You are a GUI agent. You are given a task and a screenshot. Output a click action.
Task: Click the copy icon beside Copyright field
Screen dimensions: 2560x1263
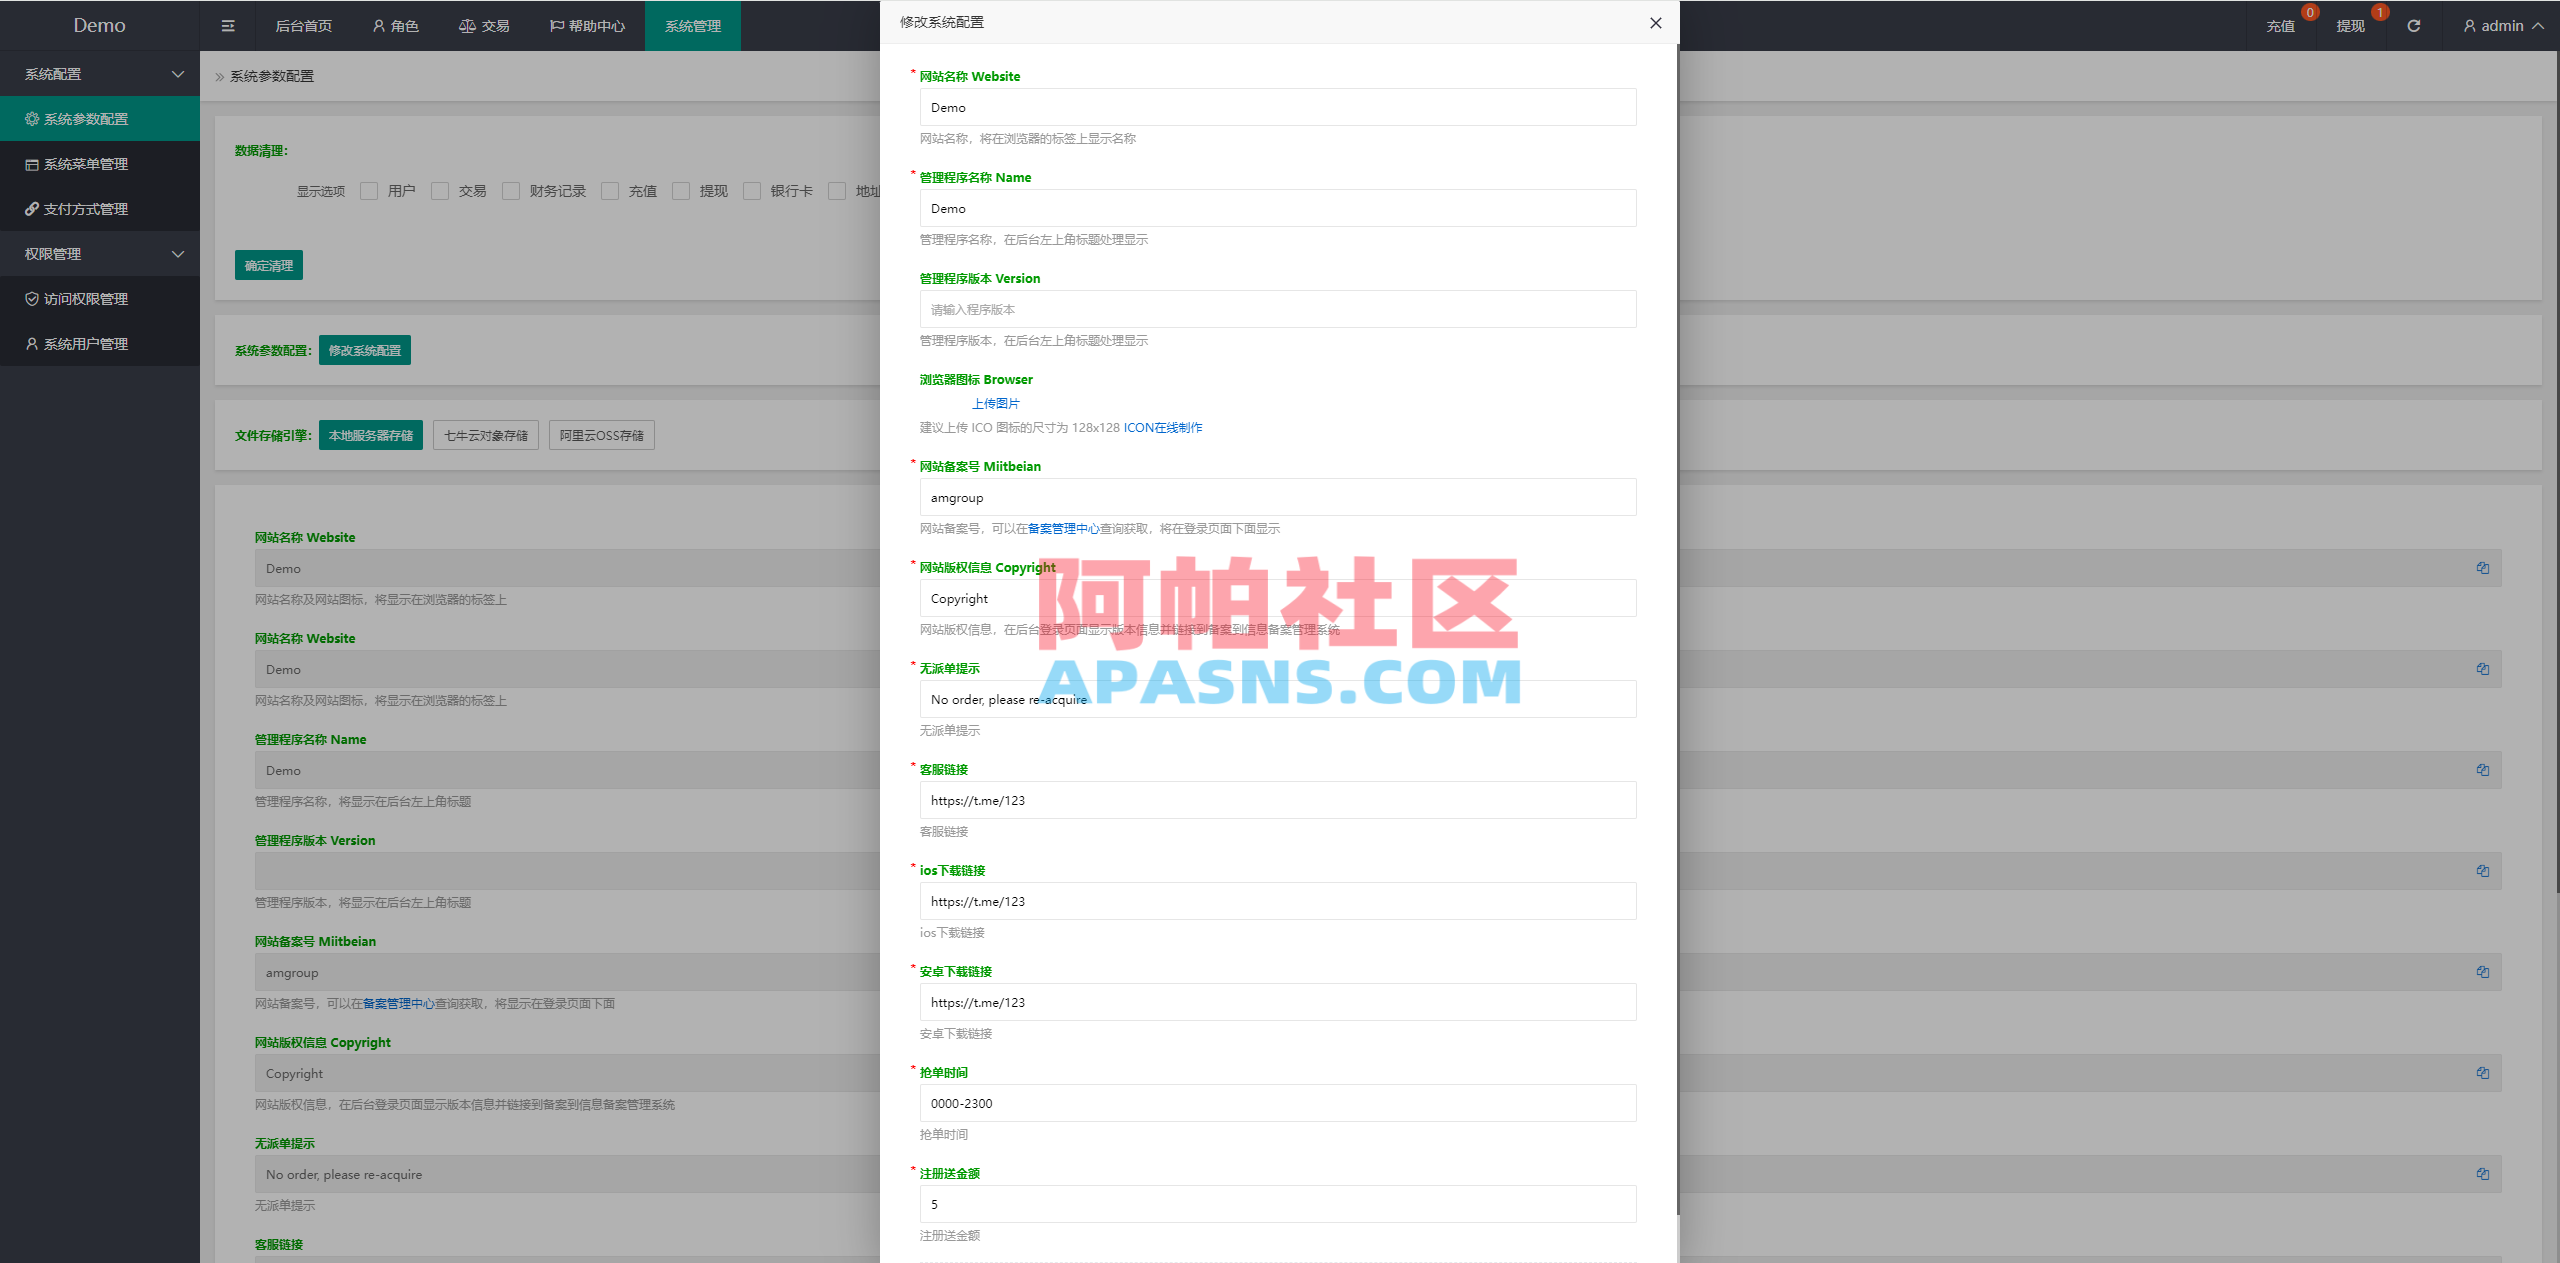click(2483, 1074)
